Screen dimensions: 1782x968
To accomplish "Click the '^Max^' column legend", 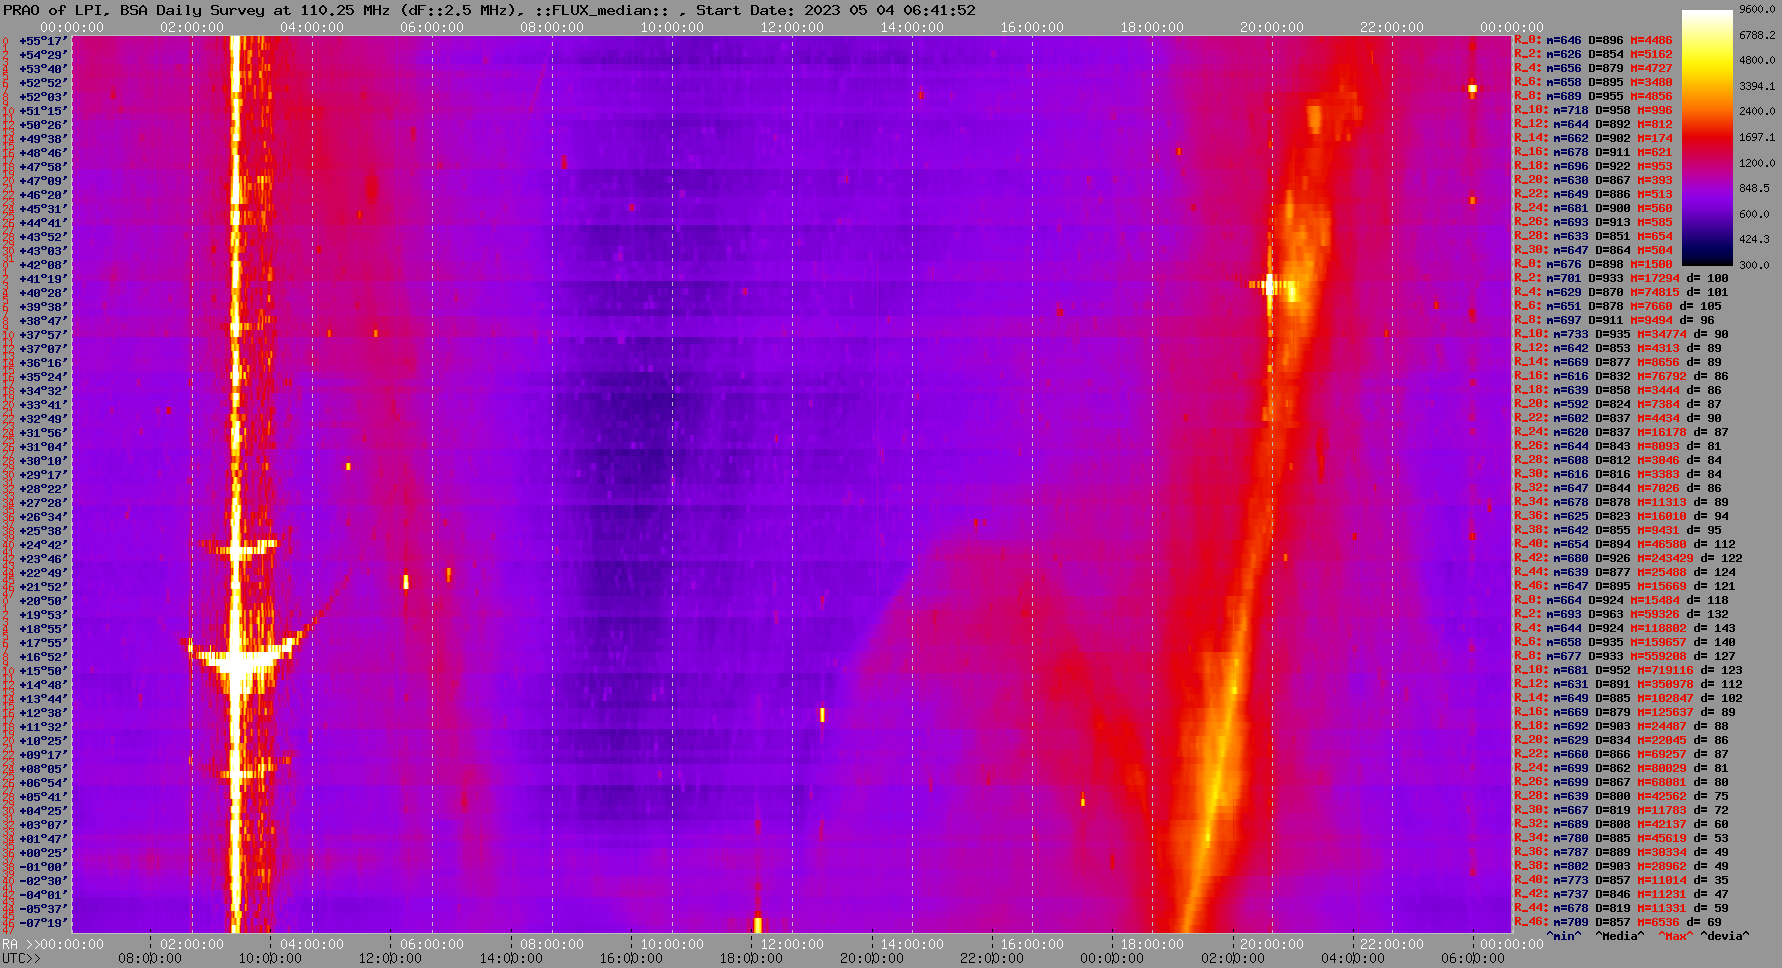I will tap(1676, 937).
